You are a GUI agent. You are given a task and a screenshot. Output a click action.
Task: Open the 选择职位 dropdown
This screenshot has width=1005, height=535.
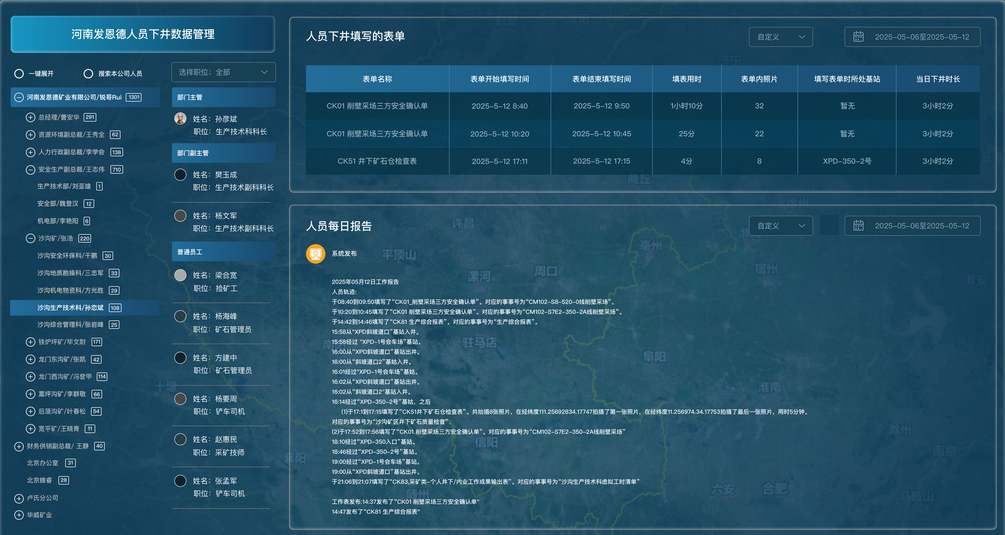pos(223,72)
